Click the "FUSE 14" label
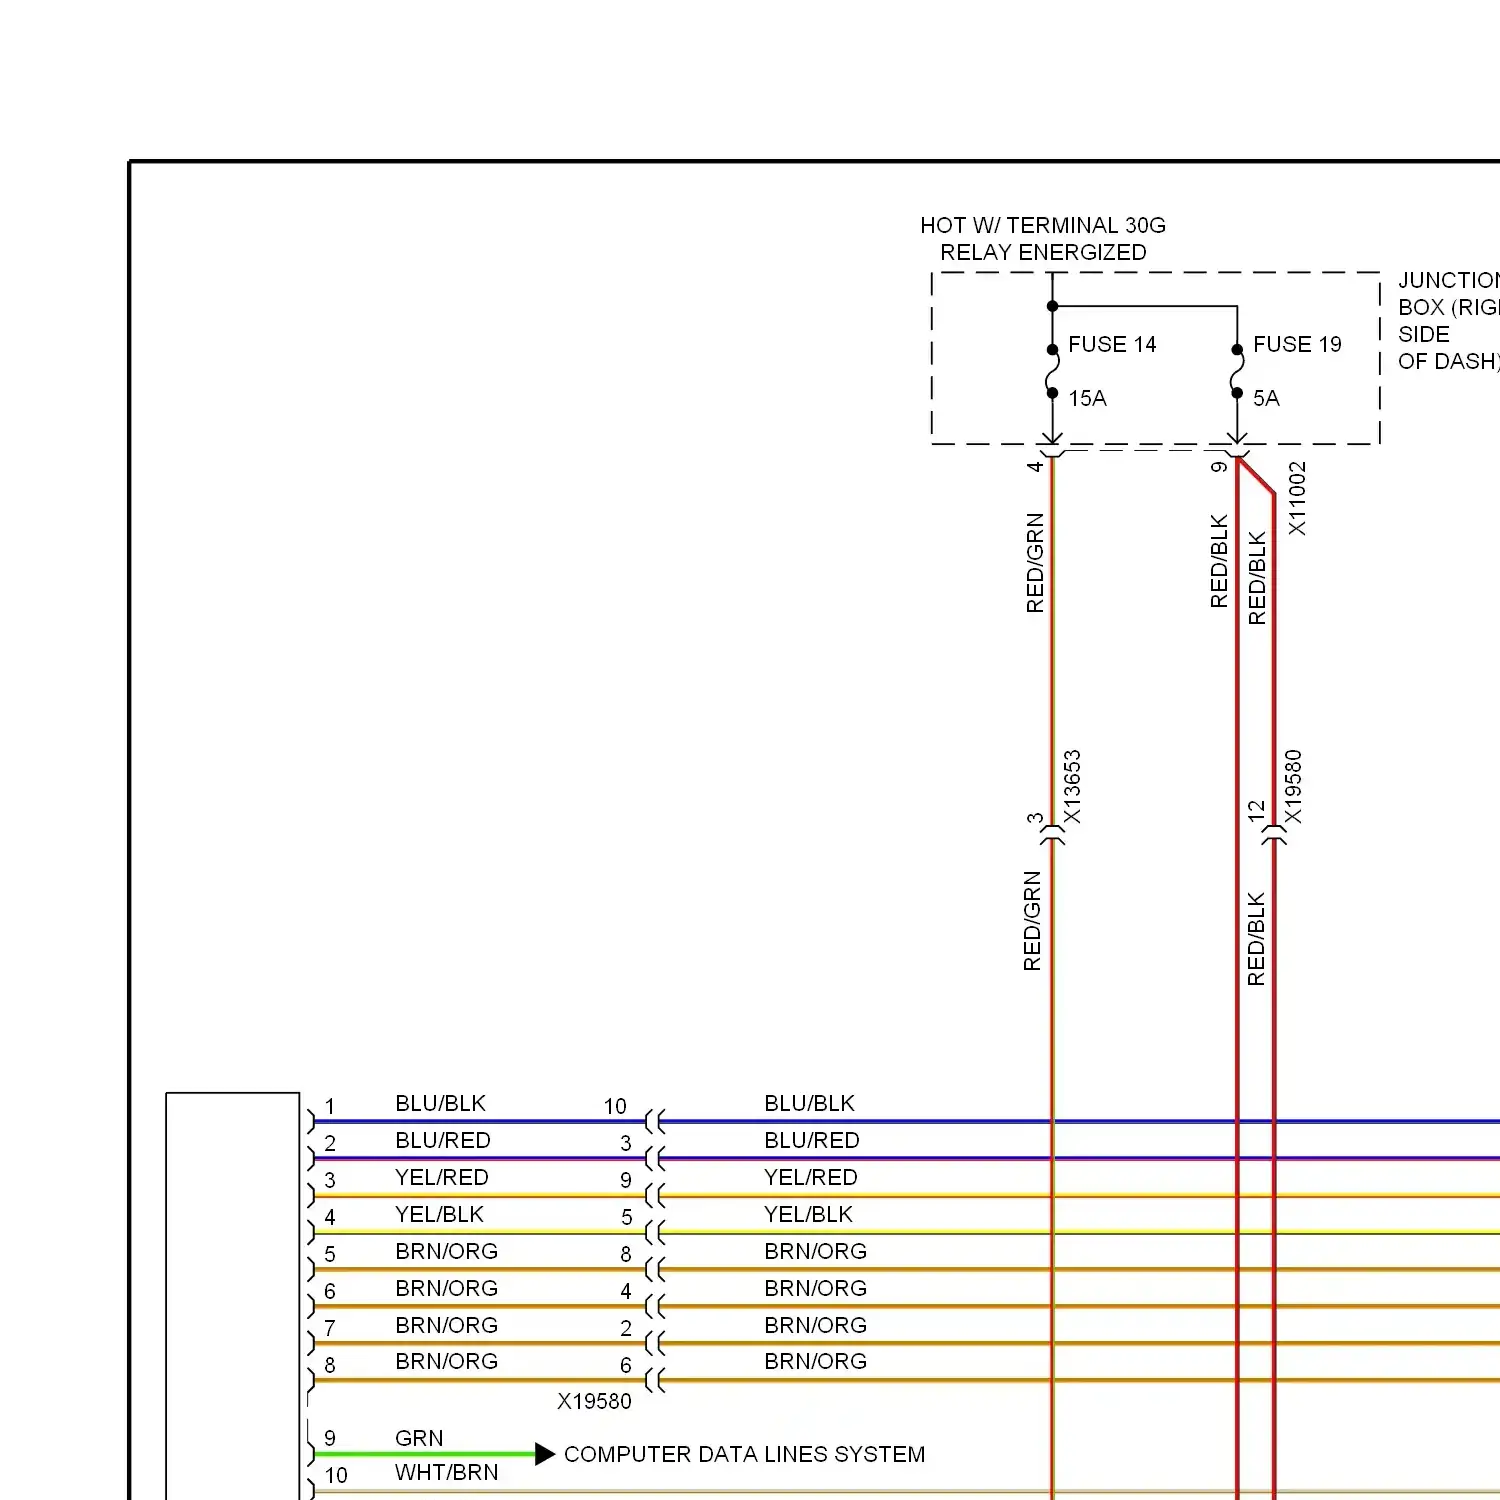 1112,344
